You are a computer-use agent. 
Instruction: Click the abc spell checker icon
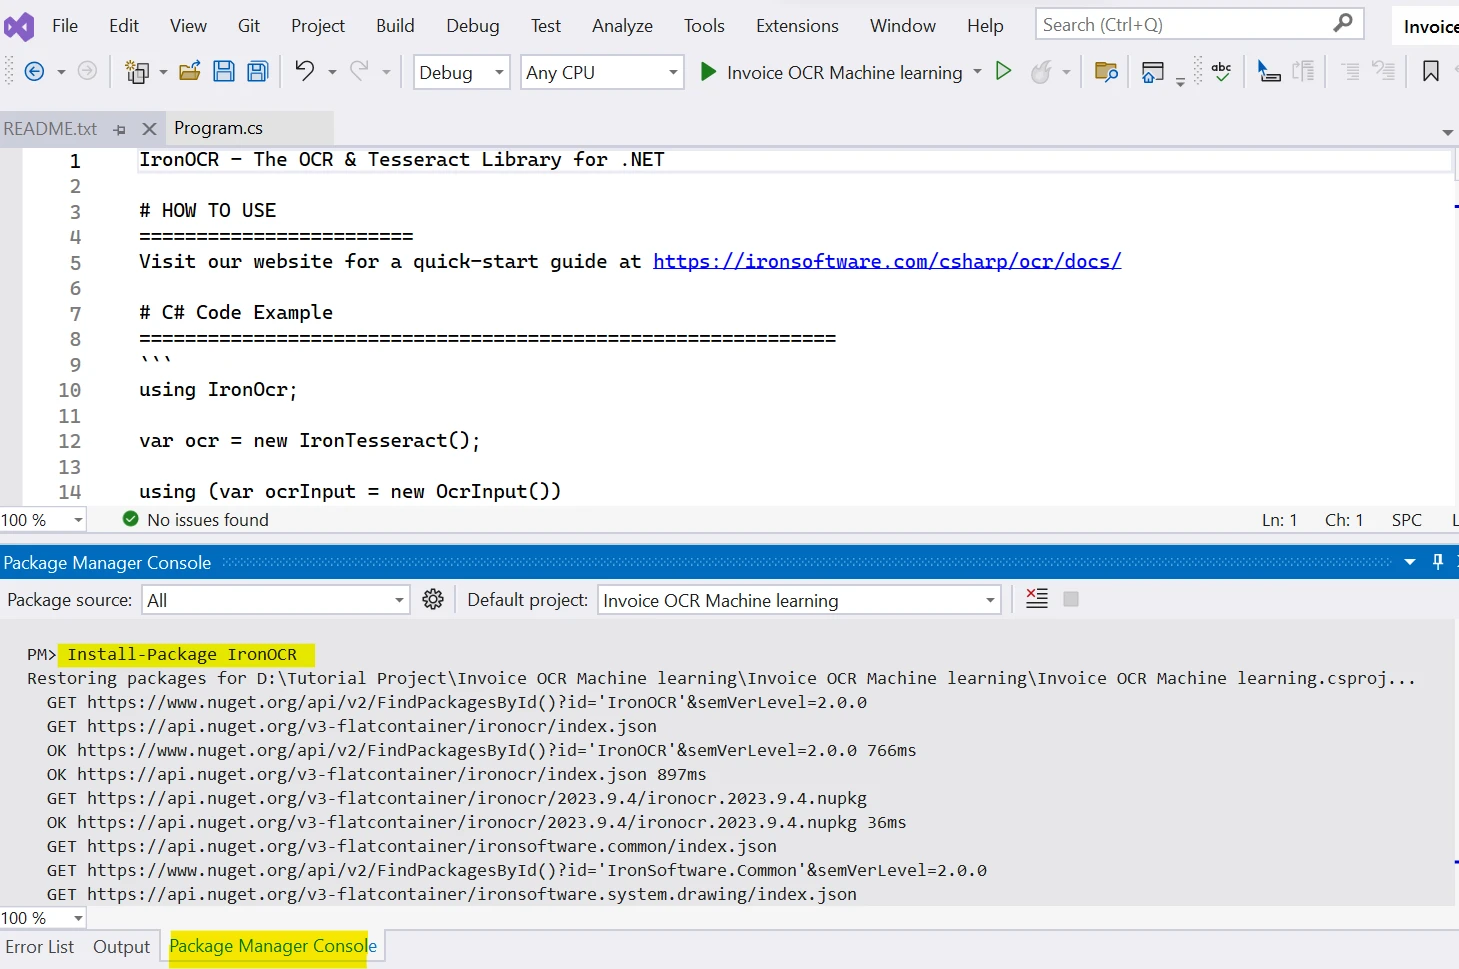click(x=1221, y=71)
